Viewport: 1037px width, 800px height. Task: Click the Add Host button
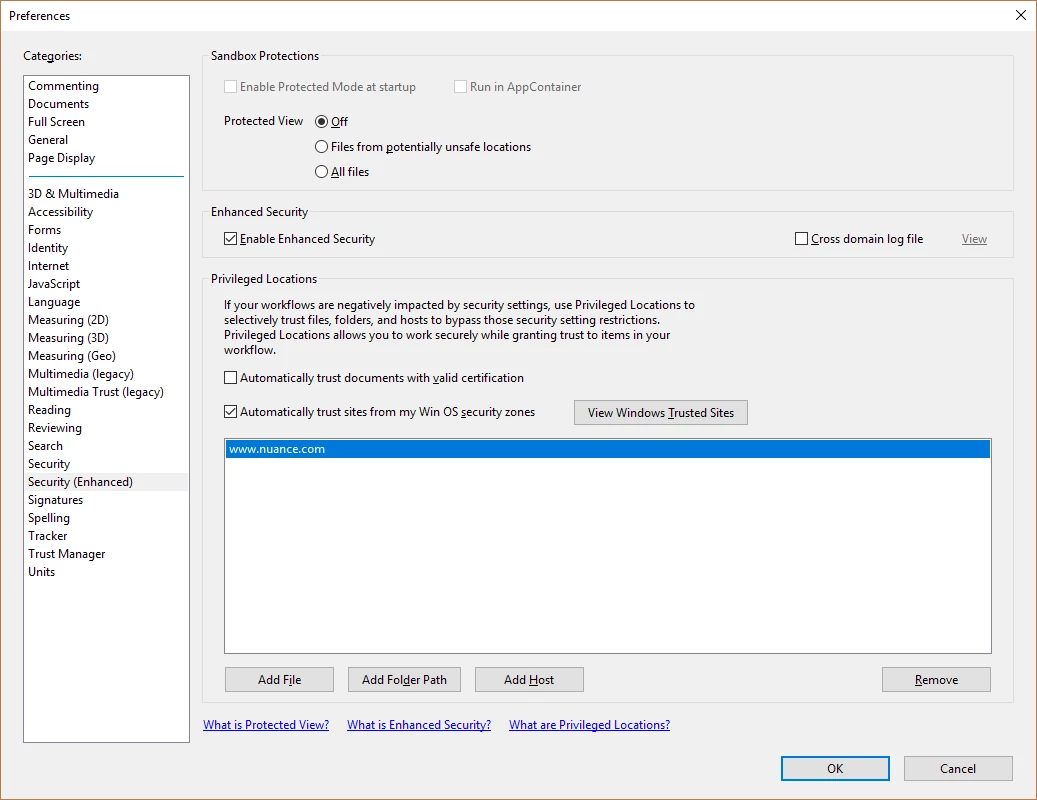tap(529, 680)
